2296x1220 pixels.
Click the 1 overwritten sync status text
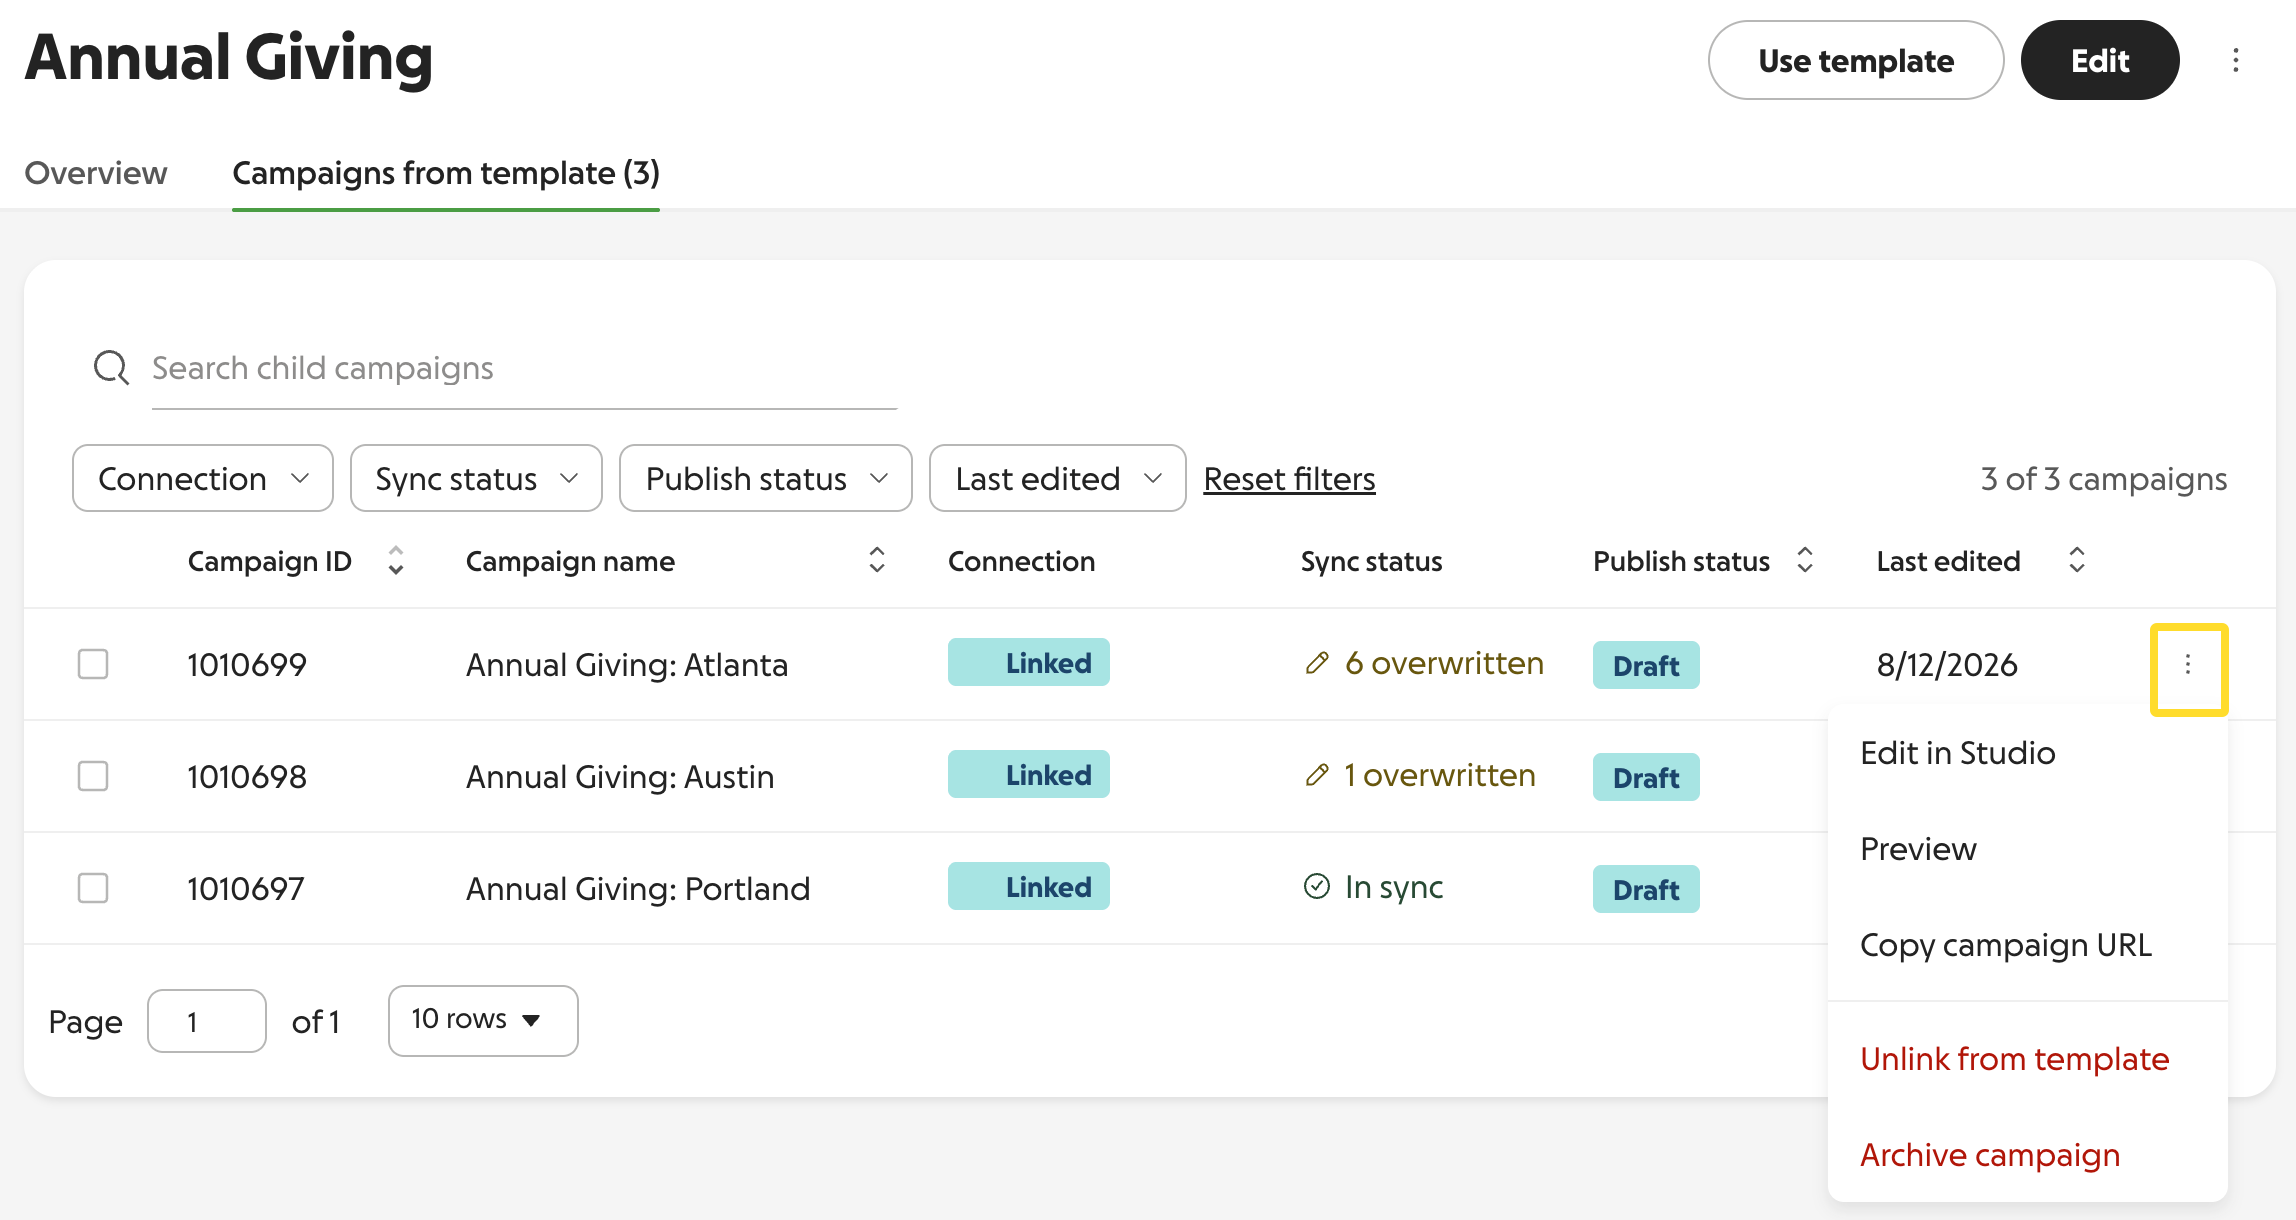(x=1440, y=775)
